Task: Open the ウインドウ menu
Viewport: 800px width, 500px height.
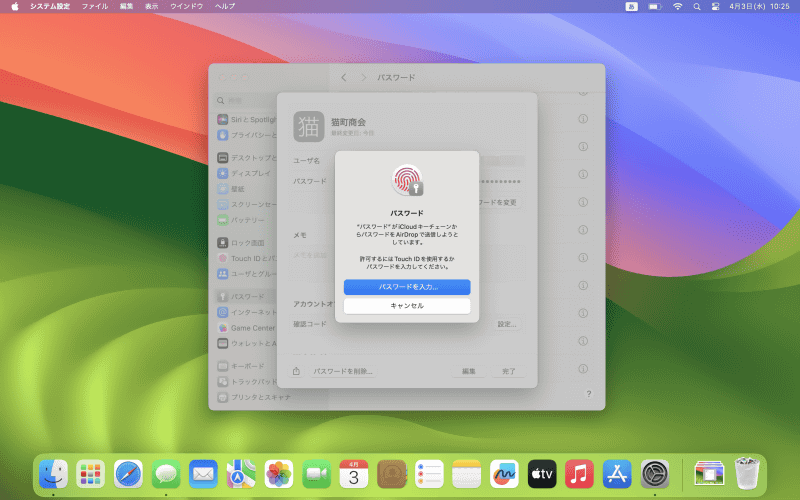Action: point(186,6)
